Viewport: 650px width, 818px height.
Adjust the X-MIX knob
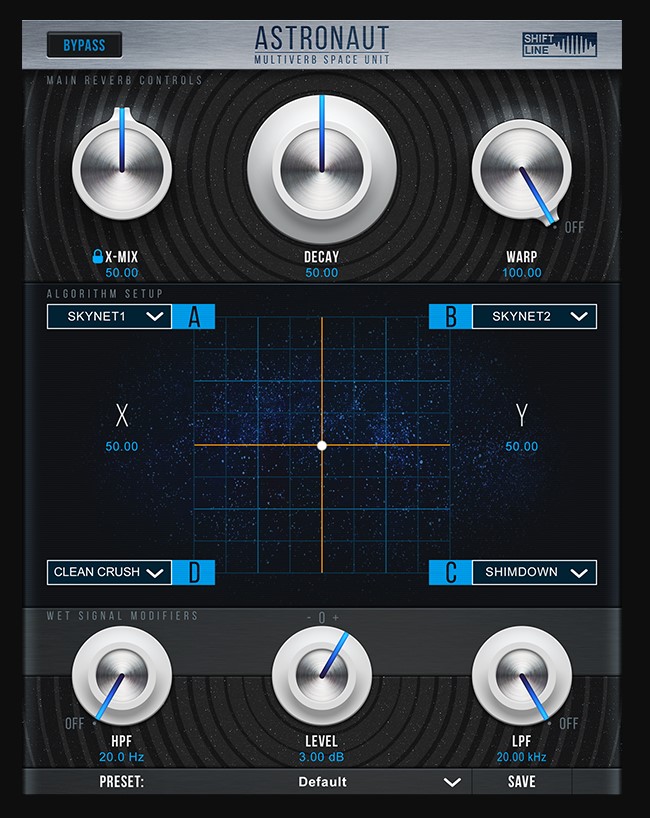[122, 168]
